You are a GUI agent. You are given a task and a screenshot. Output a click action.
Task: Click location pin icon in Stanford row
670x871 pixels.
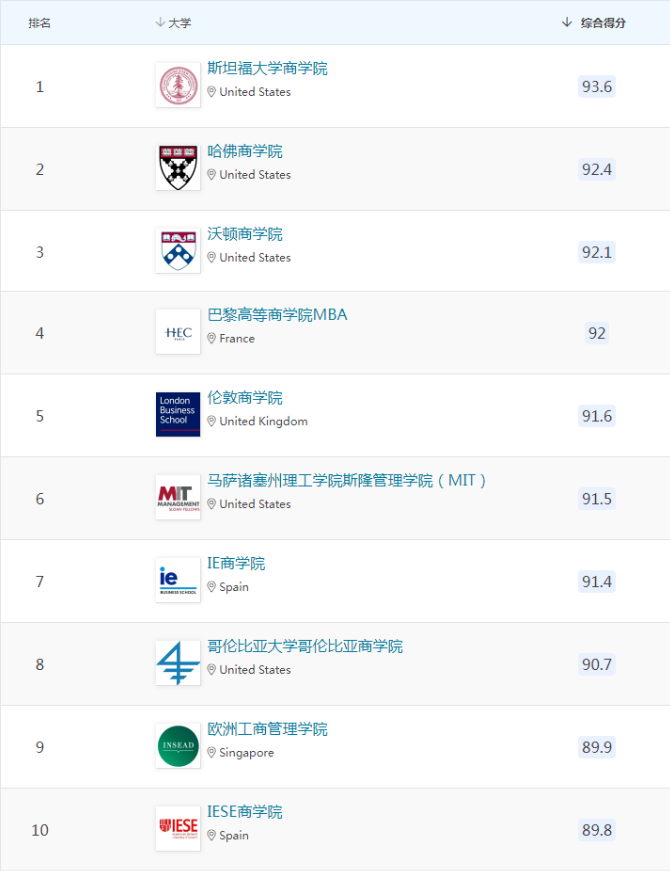tap(212, 92)
